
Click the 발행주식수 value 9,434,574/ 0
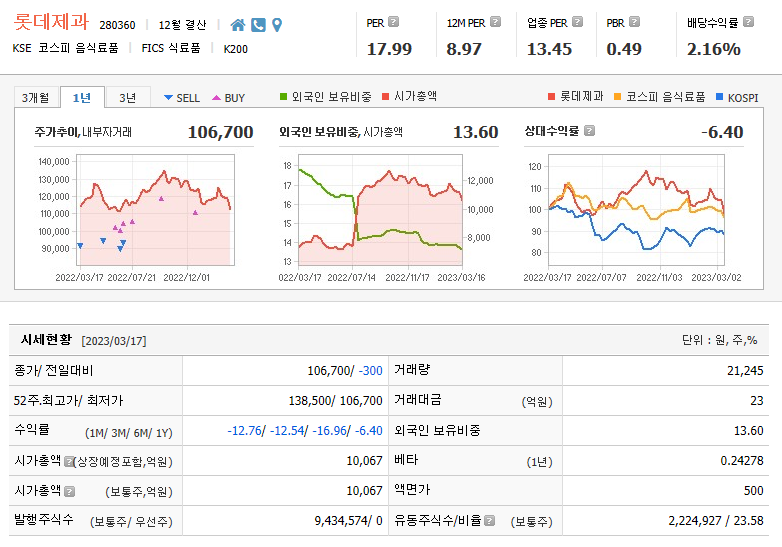point(348,521)
